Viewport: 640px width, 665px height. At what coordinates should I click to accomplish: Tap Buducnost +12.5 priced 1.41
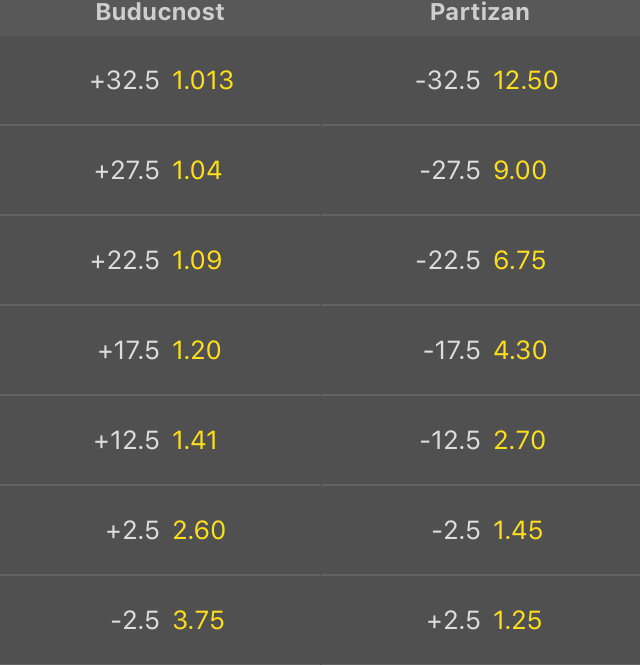pyautogui.click(x=160, y=441)
